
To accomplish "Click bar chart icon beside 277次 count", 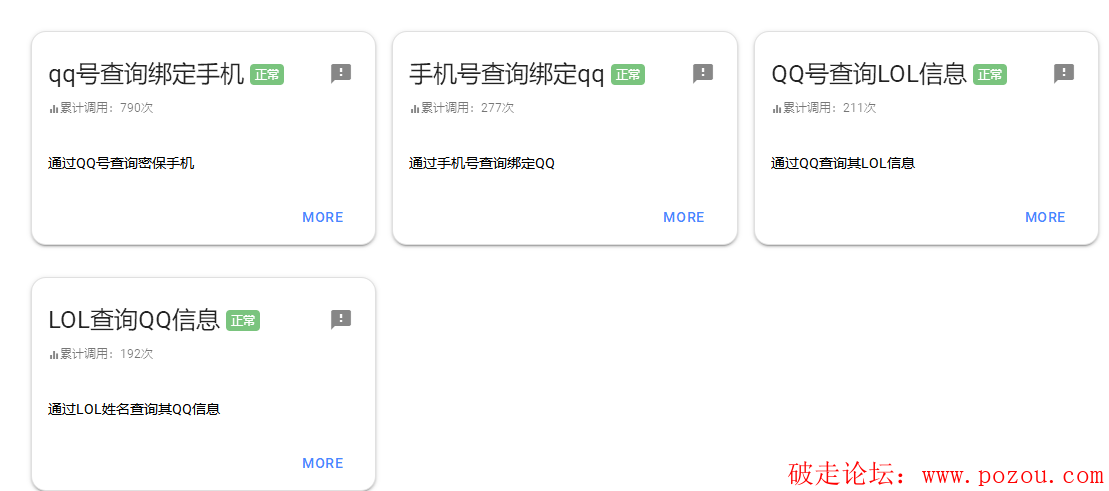I will (414, 109).
